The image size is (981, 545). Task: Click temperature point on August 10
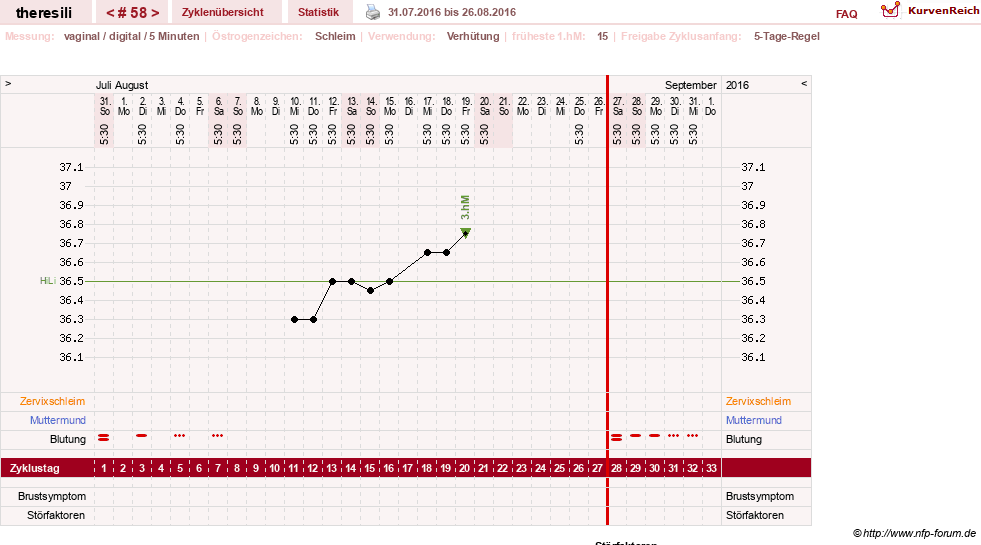[295, 320]
